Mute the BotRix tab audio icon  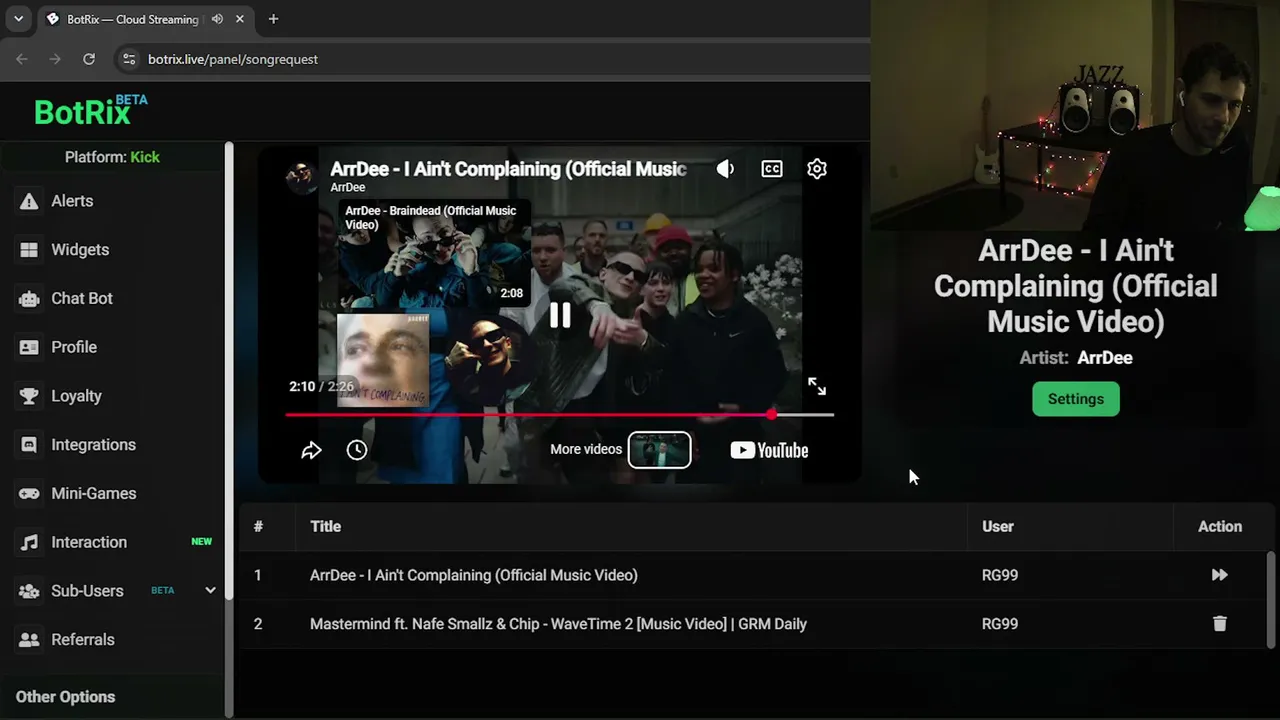tap(217, 19)
